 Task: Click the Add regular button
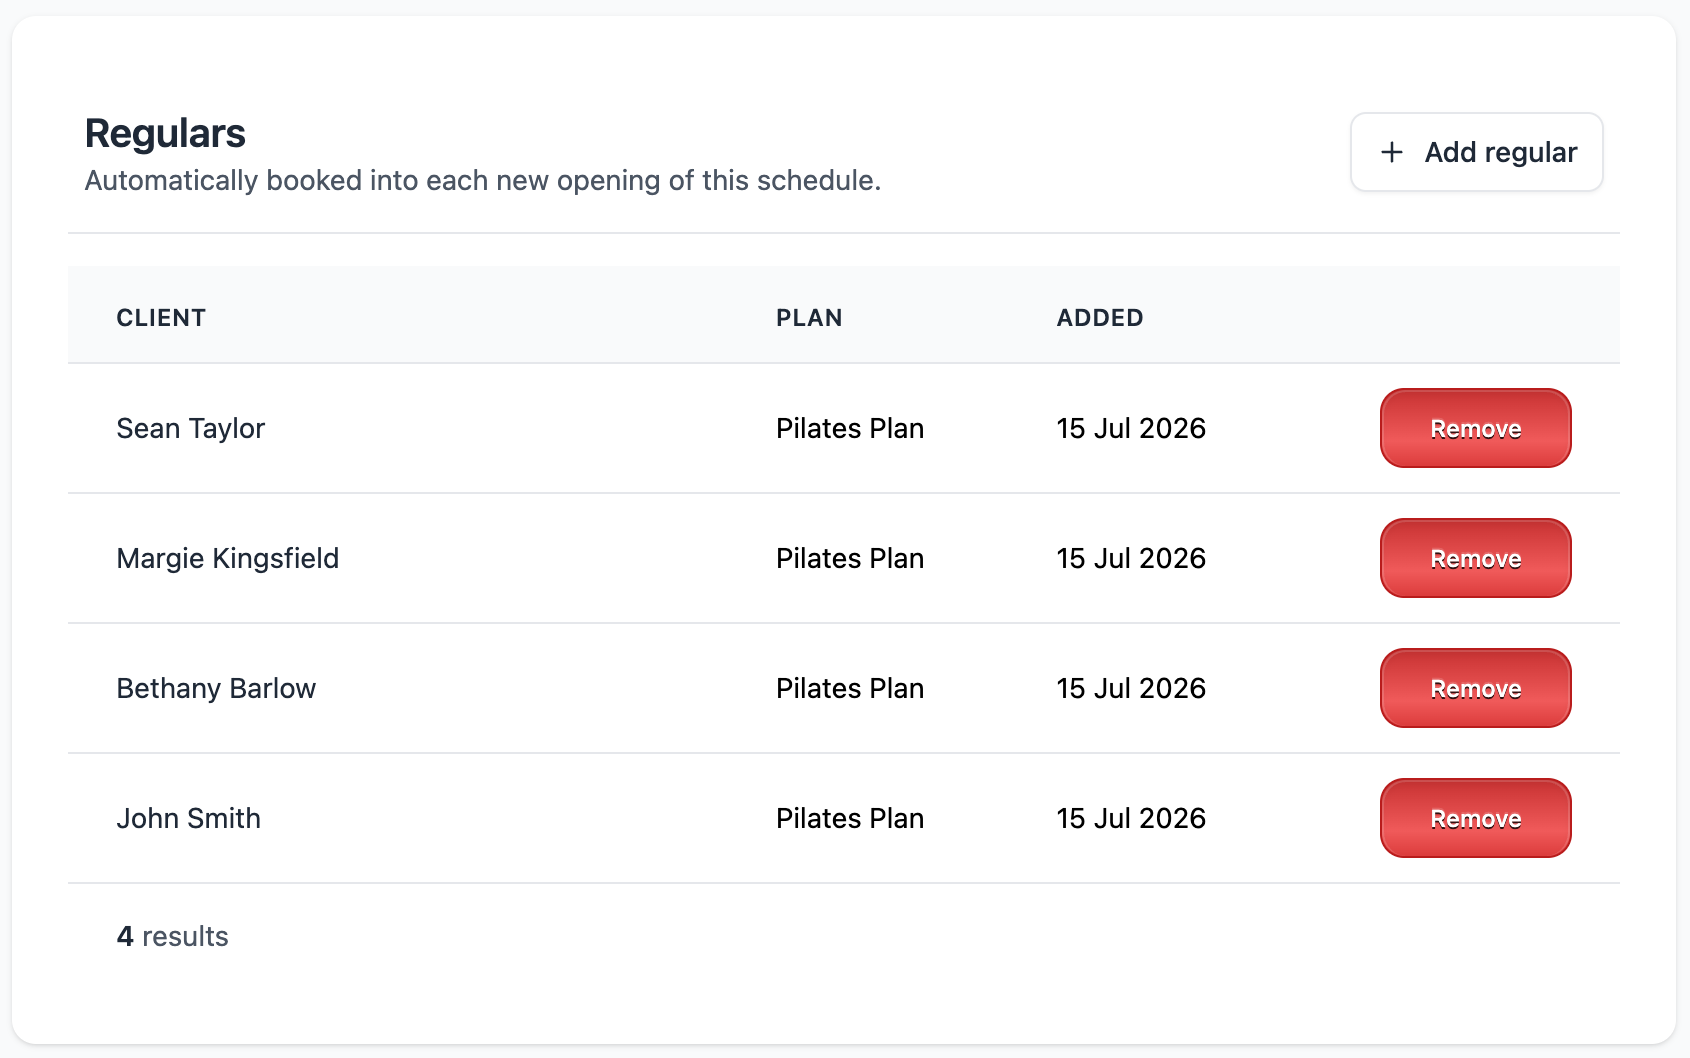pos(1477,152)
